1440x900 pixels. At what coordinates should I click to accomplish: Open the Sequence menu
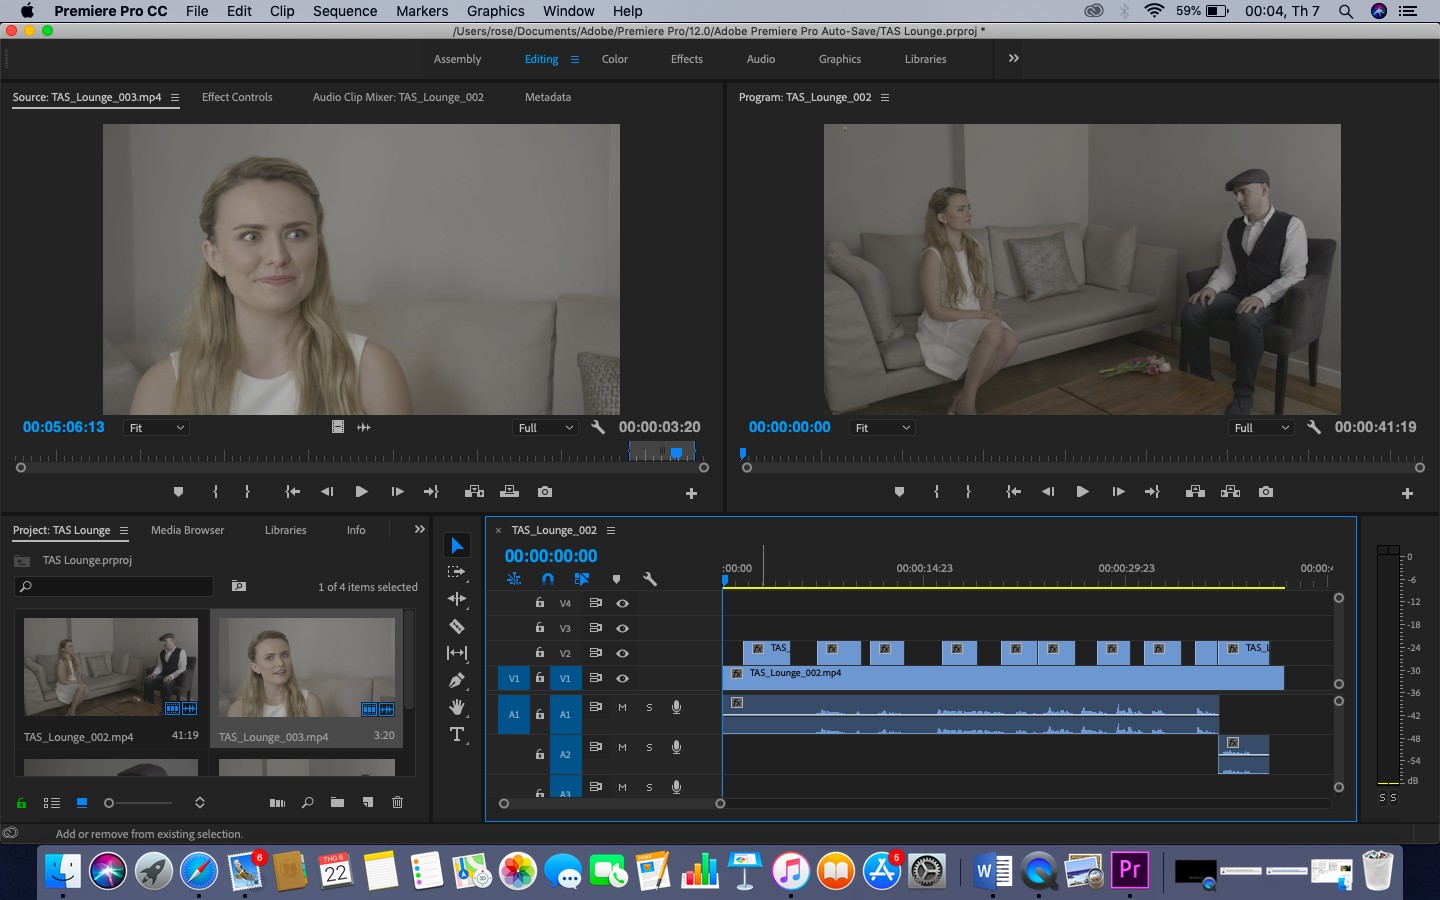[345, 11]
